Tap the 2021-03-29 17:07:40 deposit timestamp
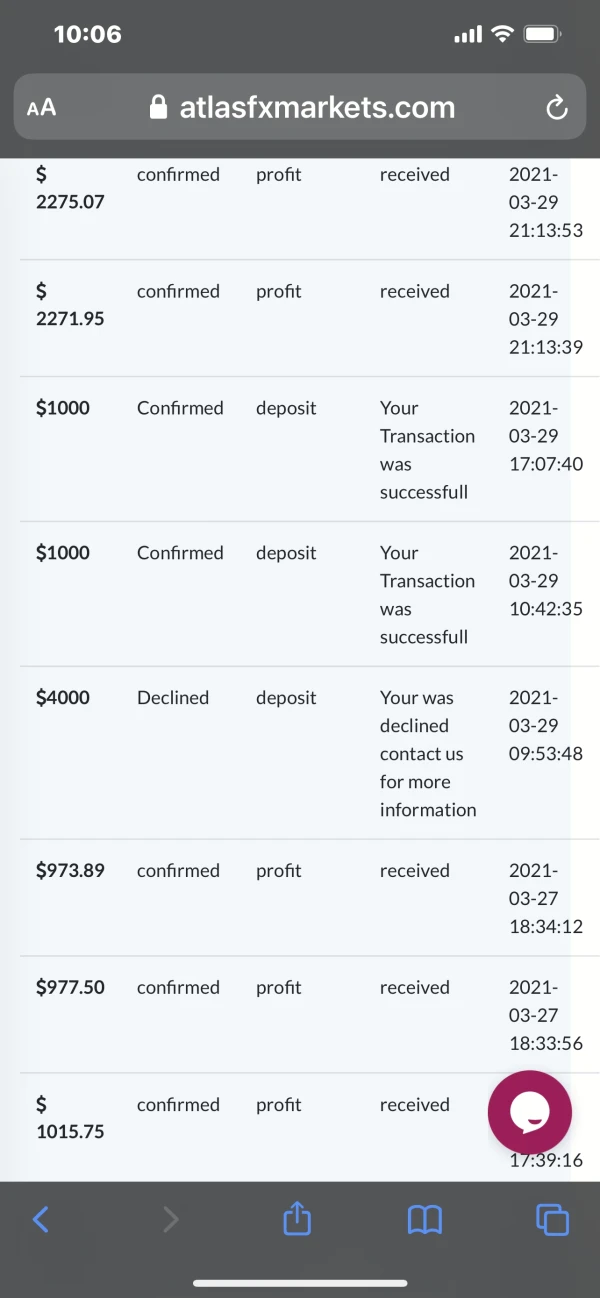Viewport: 600px width, 1298px height. click(x=545, y=436)
